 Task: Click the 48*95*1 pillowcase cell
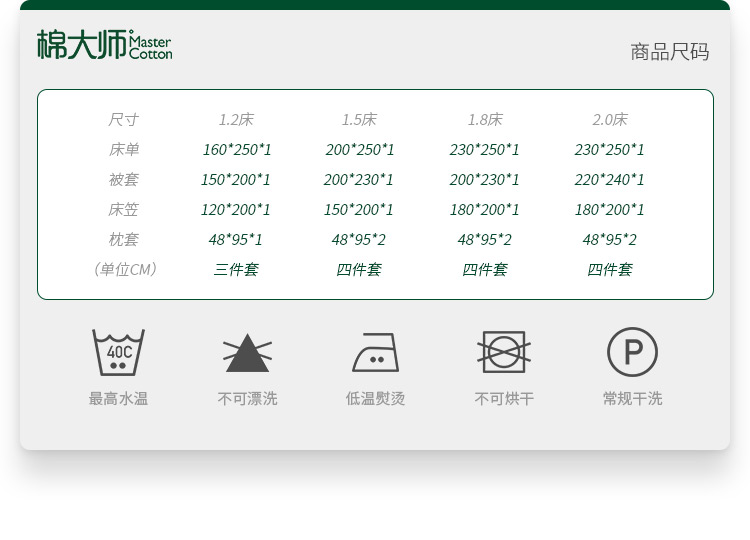tap(235, 239)
